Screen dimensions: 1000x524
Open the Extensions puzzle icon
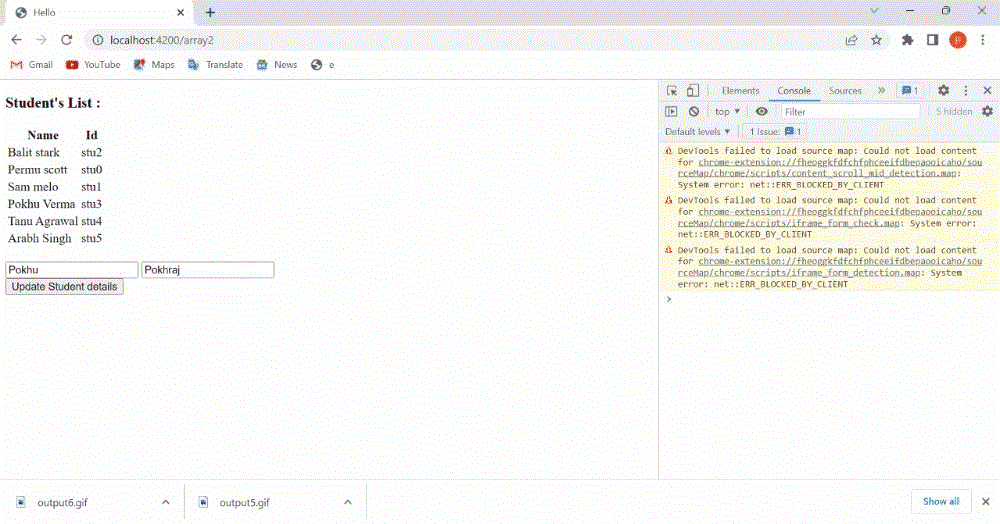click(x=907, y=40)
